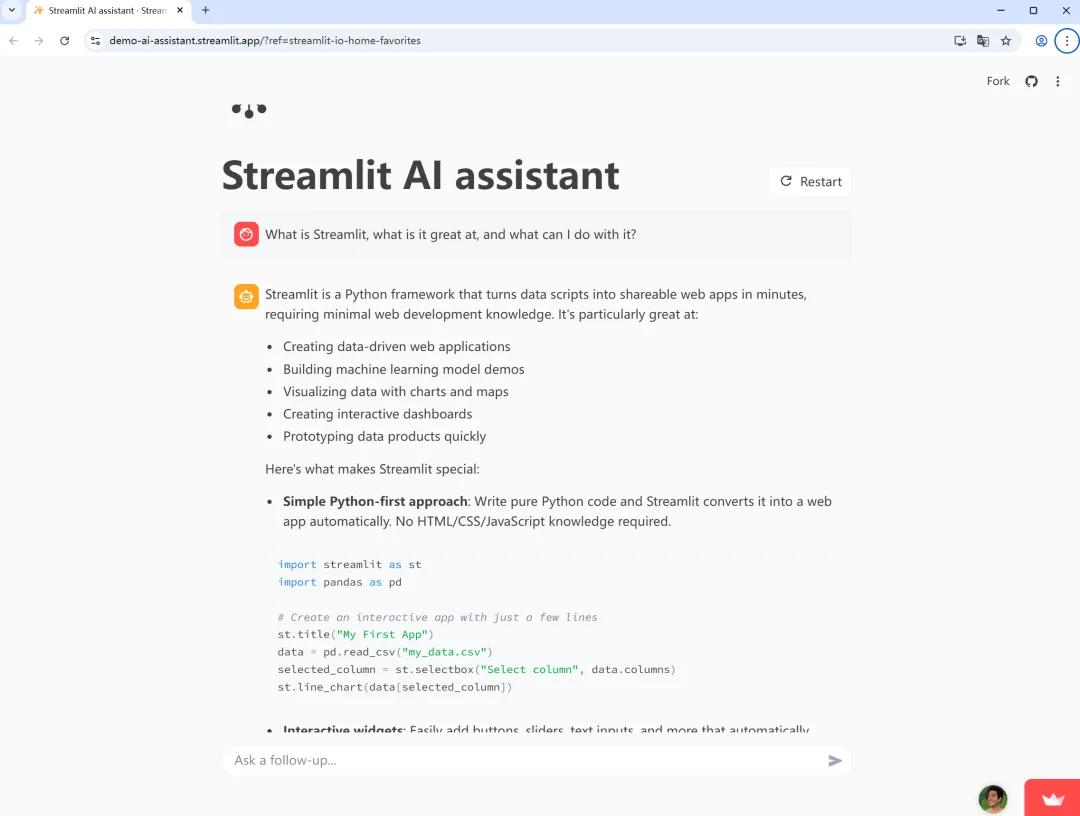The height and width of the screenshot is (816, 1080).
Task: Click the orange assistant robot avatar
Action: click(x=246, y=297)
